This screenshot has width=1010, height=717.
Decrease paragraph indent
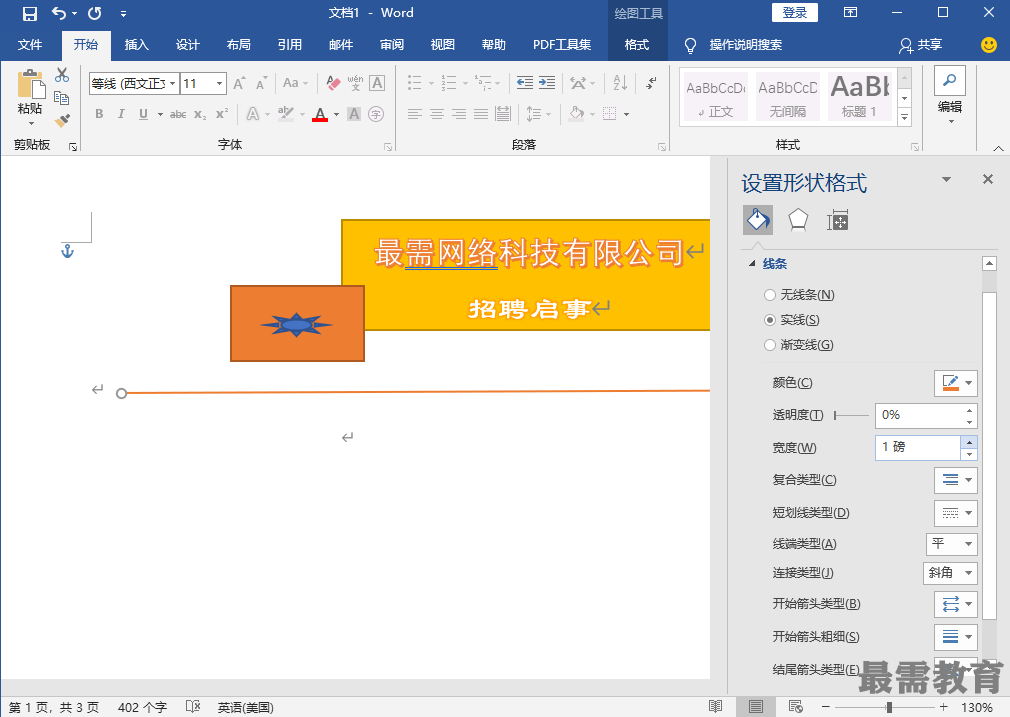525,82
